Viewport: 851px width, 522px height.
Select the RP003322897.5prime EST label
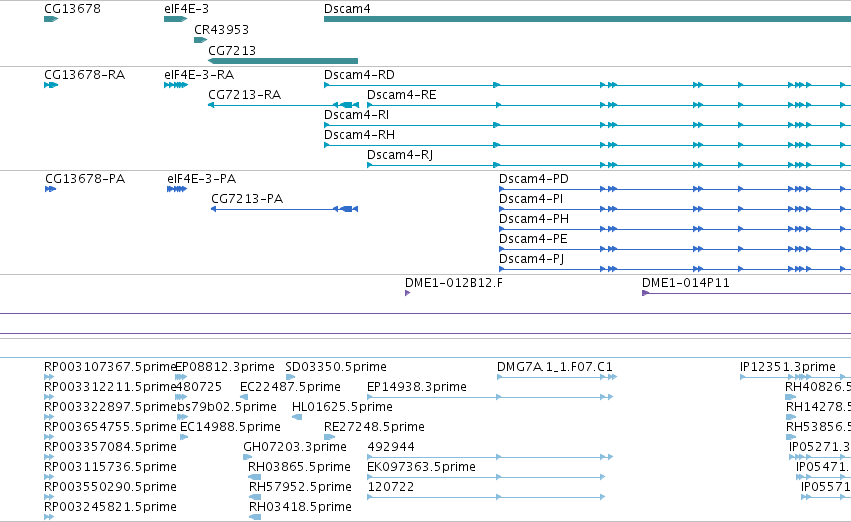coord(110,407)
